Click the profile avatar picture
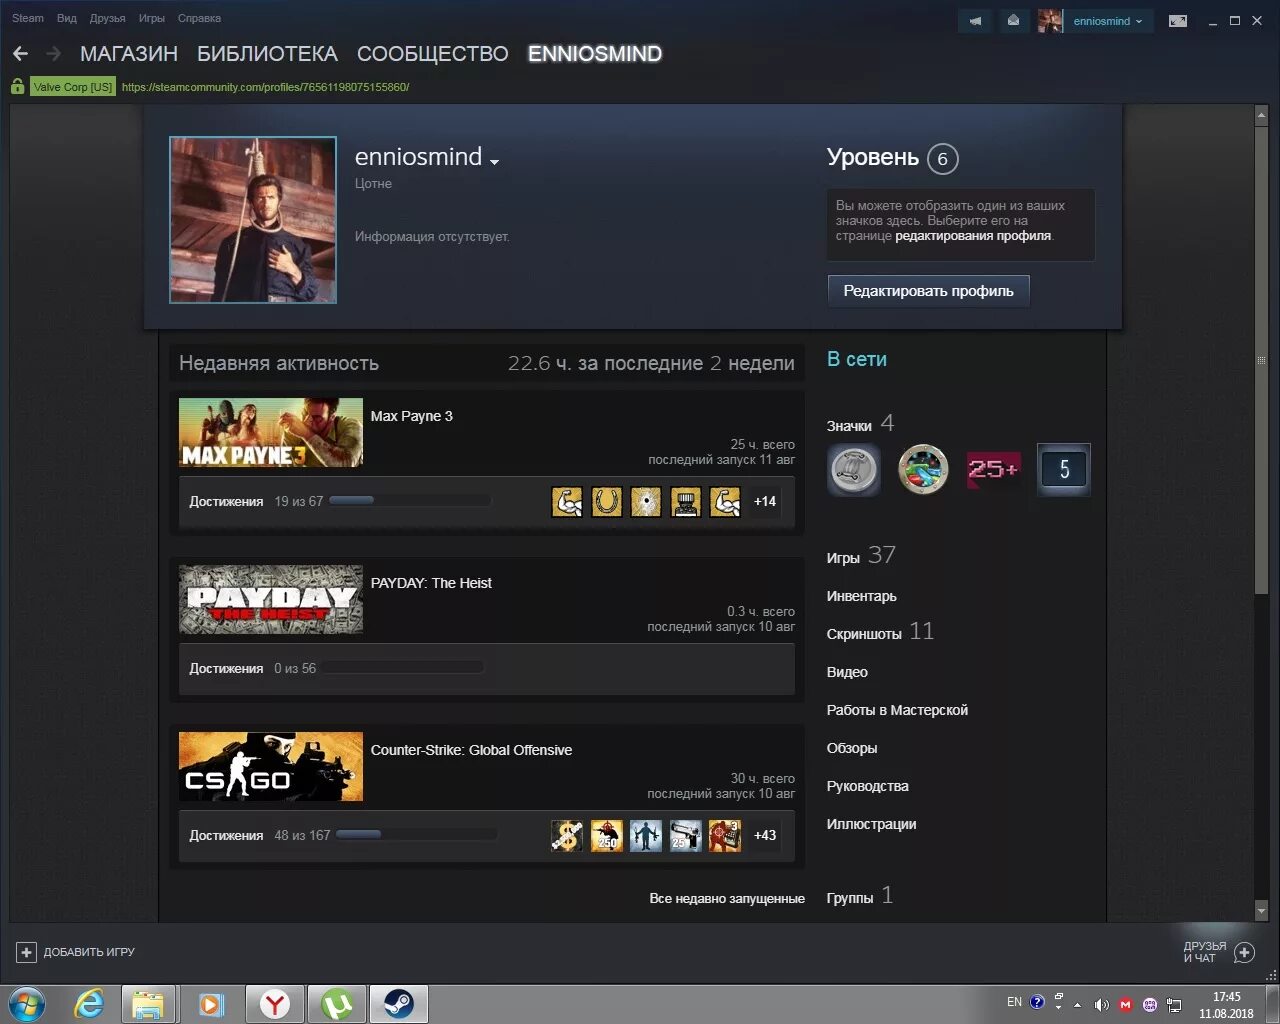 click(x=253, y=220)
